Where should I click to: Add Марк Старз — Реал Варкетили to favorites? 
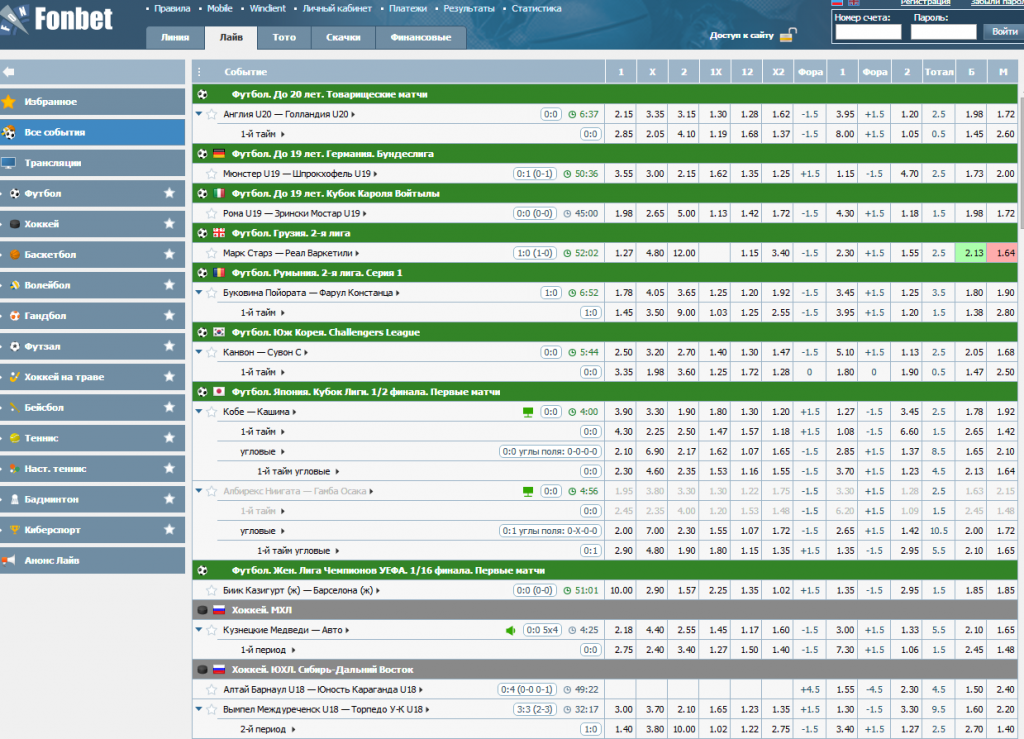[x=212, y=253]
